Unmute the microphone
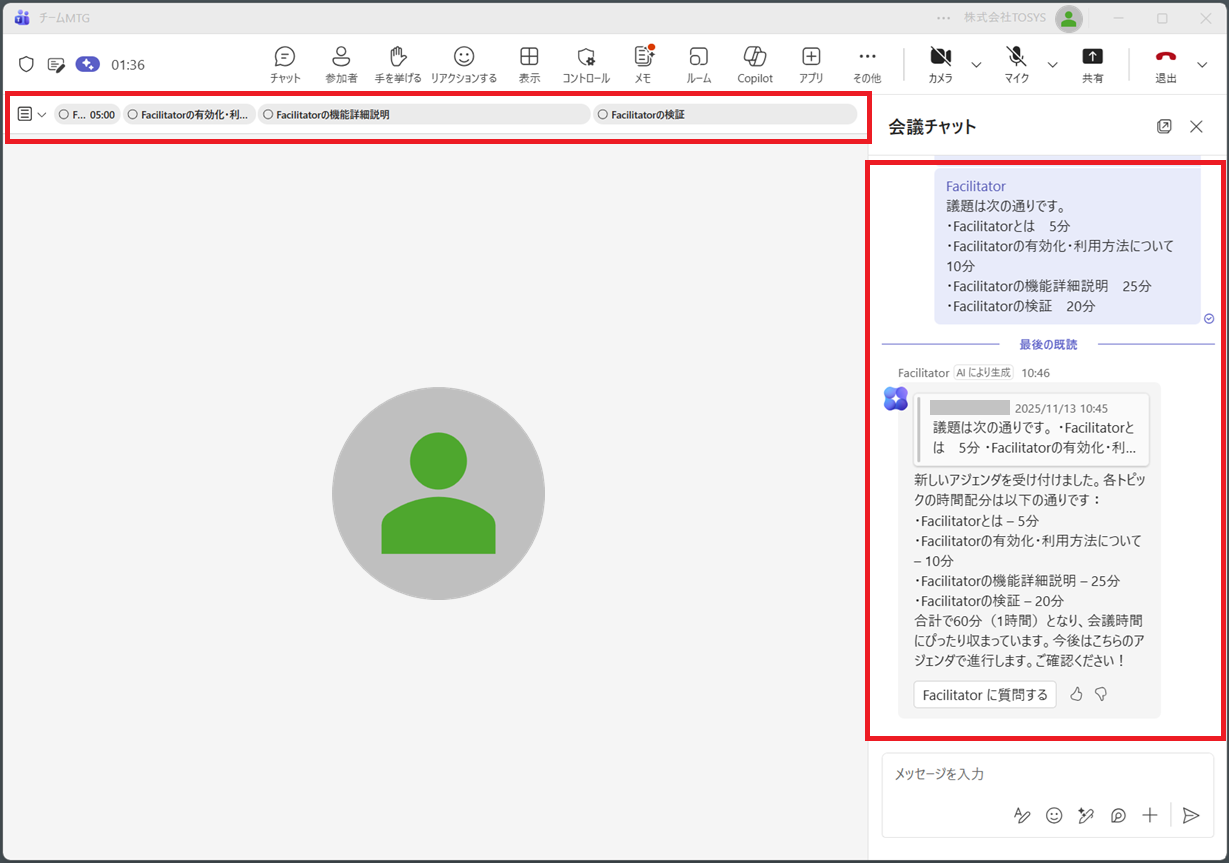This screenshot has height=863, width=1229. (x=1016, y=64)
